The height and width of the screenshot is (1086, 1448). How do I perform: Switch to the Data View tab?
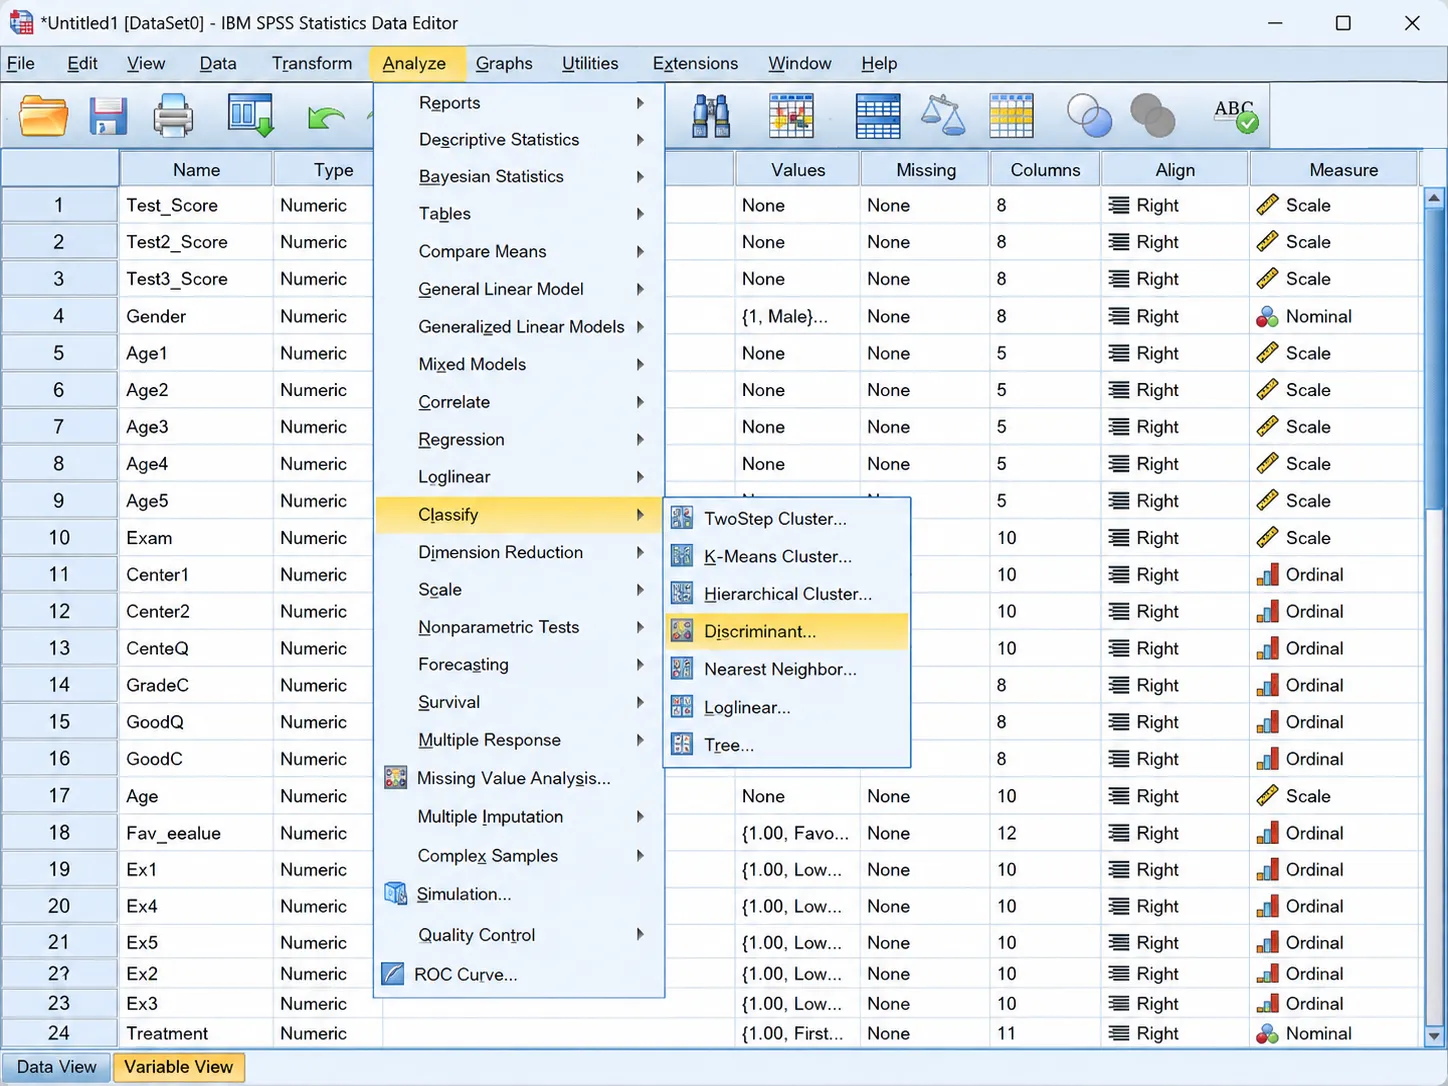pyautogui.click(x=57, y=1067)
